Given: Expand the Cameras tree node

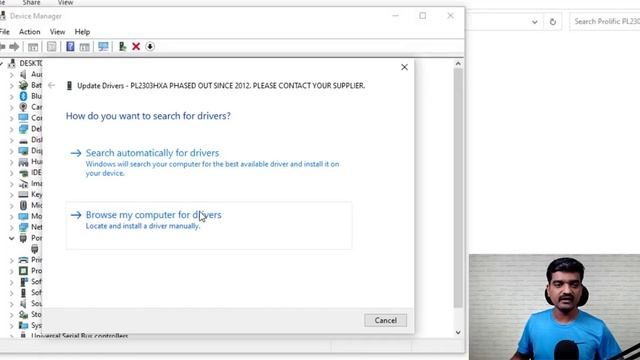Looking at the screenshot, I should 11,107.
